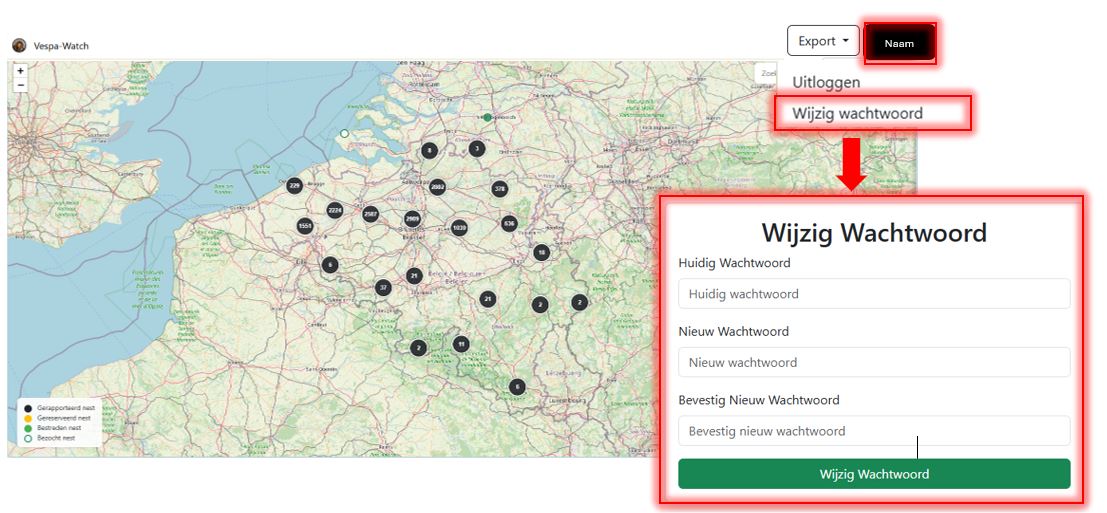Open the nest cluster labeled 1039
Image resolution: width=1107 pixels, height=513 pixels.
(x=459, y=227)
